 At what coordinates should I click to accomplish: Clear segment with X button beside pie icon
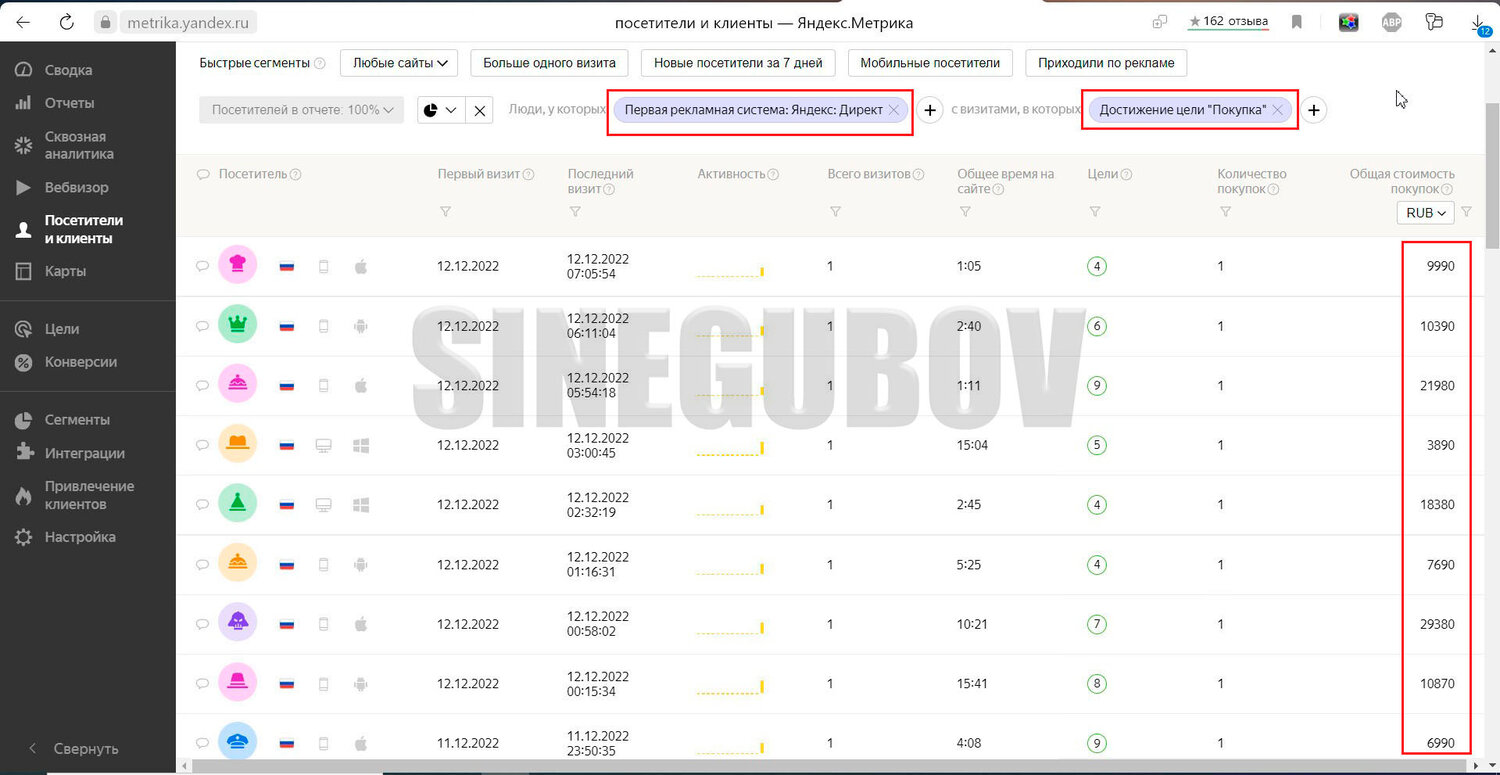[x=479, y=111]
